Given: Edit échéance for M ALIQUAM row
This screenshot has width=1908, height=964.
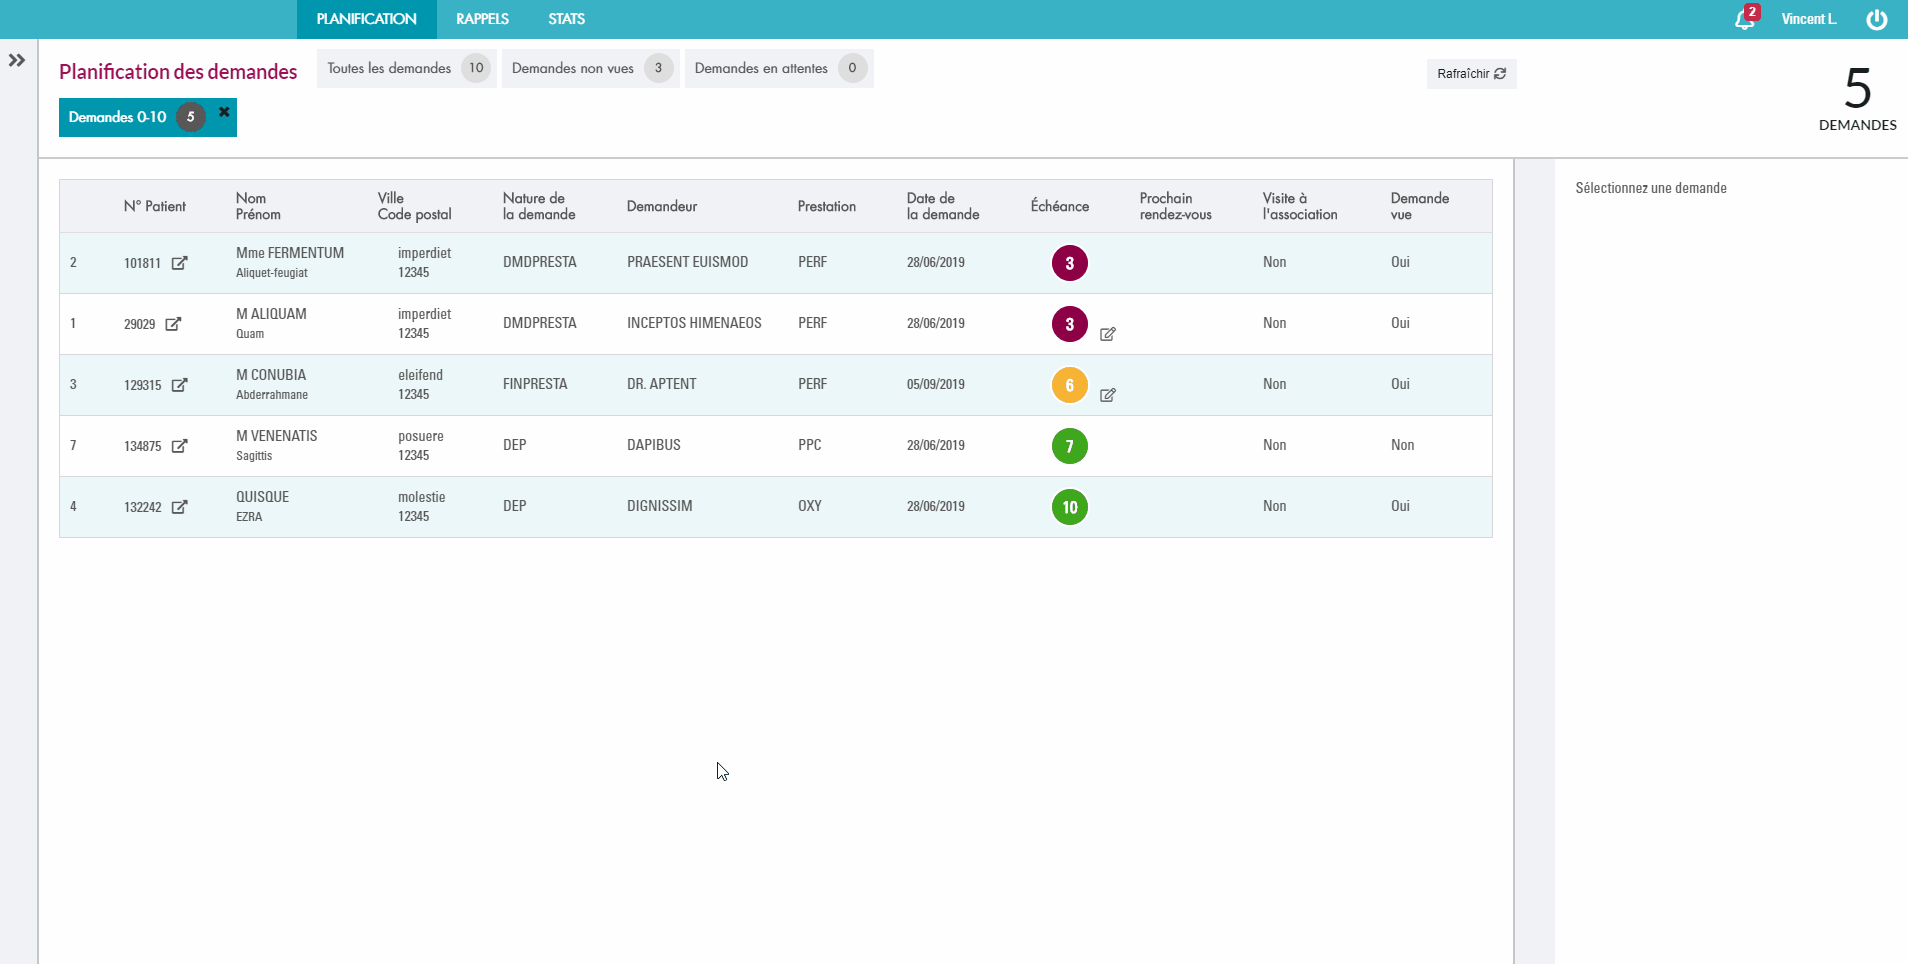Looking at the screenshot, I should (1107, 334).
